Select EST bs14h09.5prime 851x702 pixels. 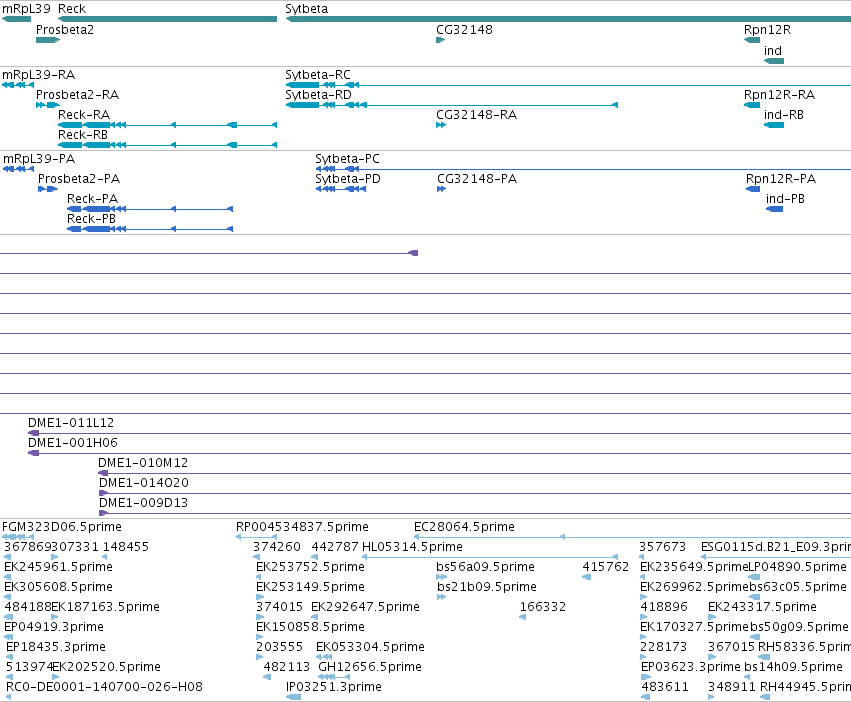pos(793,667)
